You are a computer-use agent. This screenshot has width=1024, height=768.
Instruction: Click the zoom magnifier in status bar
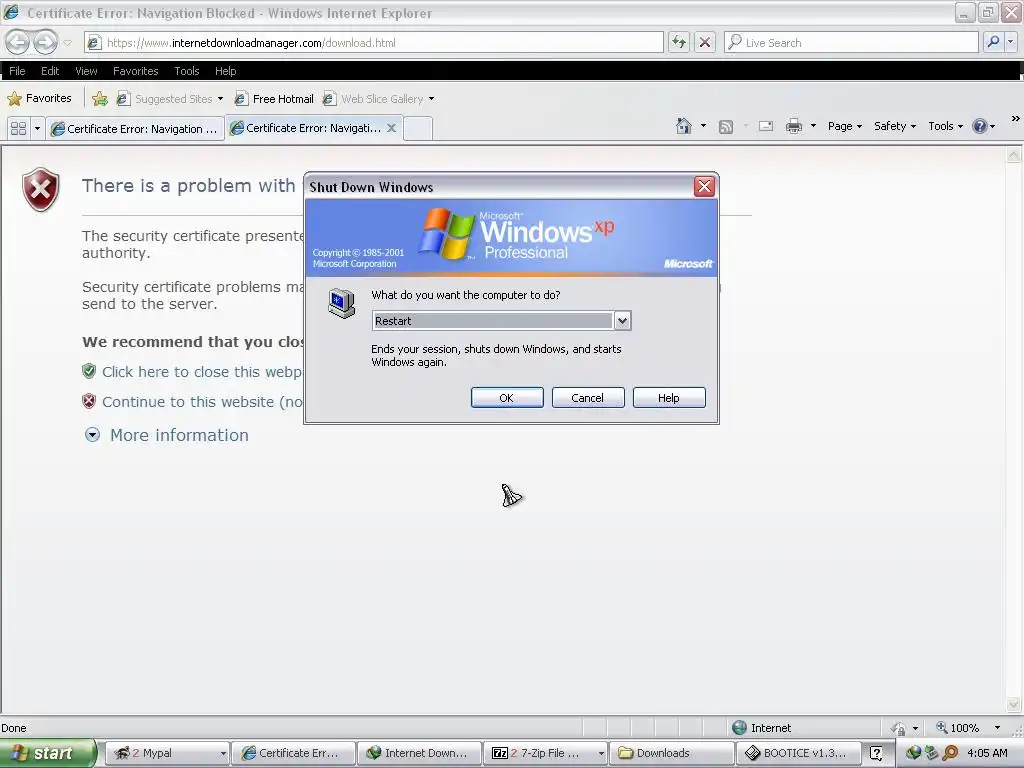click(942, 728)
